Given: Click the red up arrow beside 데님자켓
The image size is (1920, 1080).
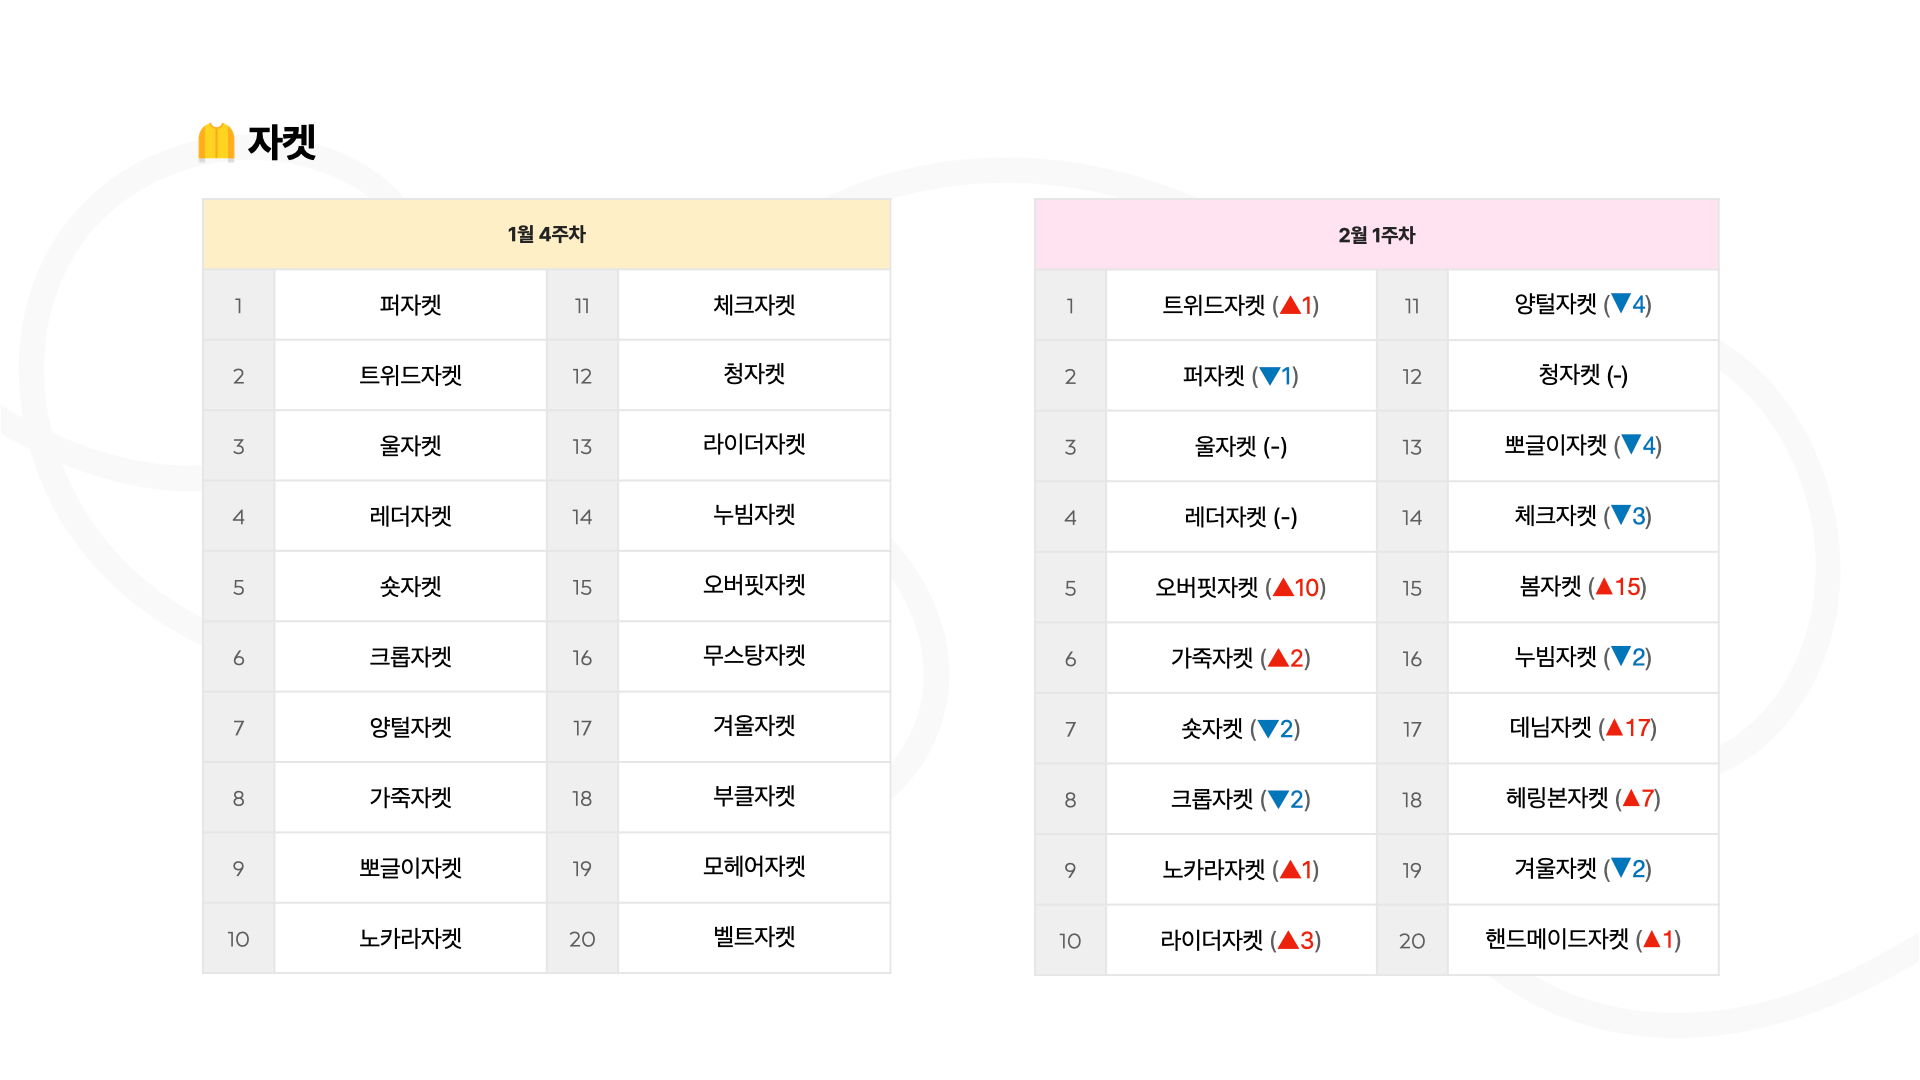Looking at the screenshot, I should (1614, 728).
